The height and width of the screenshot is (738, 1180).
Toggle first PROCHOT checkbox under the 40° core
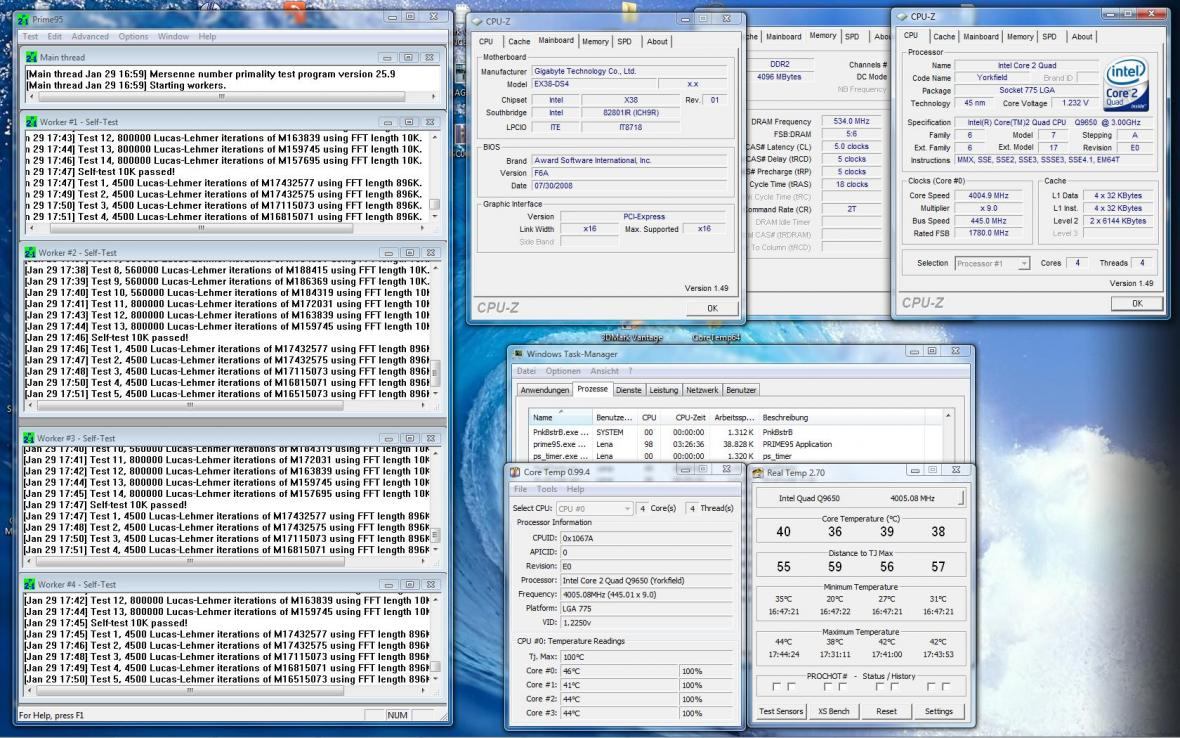(x=776, y=687)
